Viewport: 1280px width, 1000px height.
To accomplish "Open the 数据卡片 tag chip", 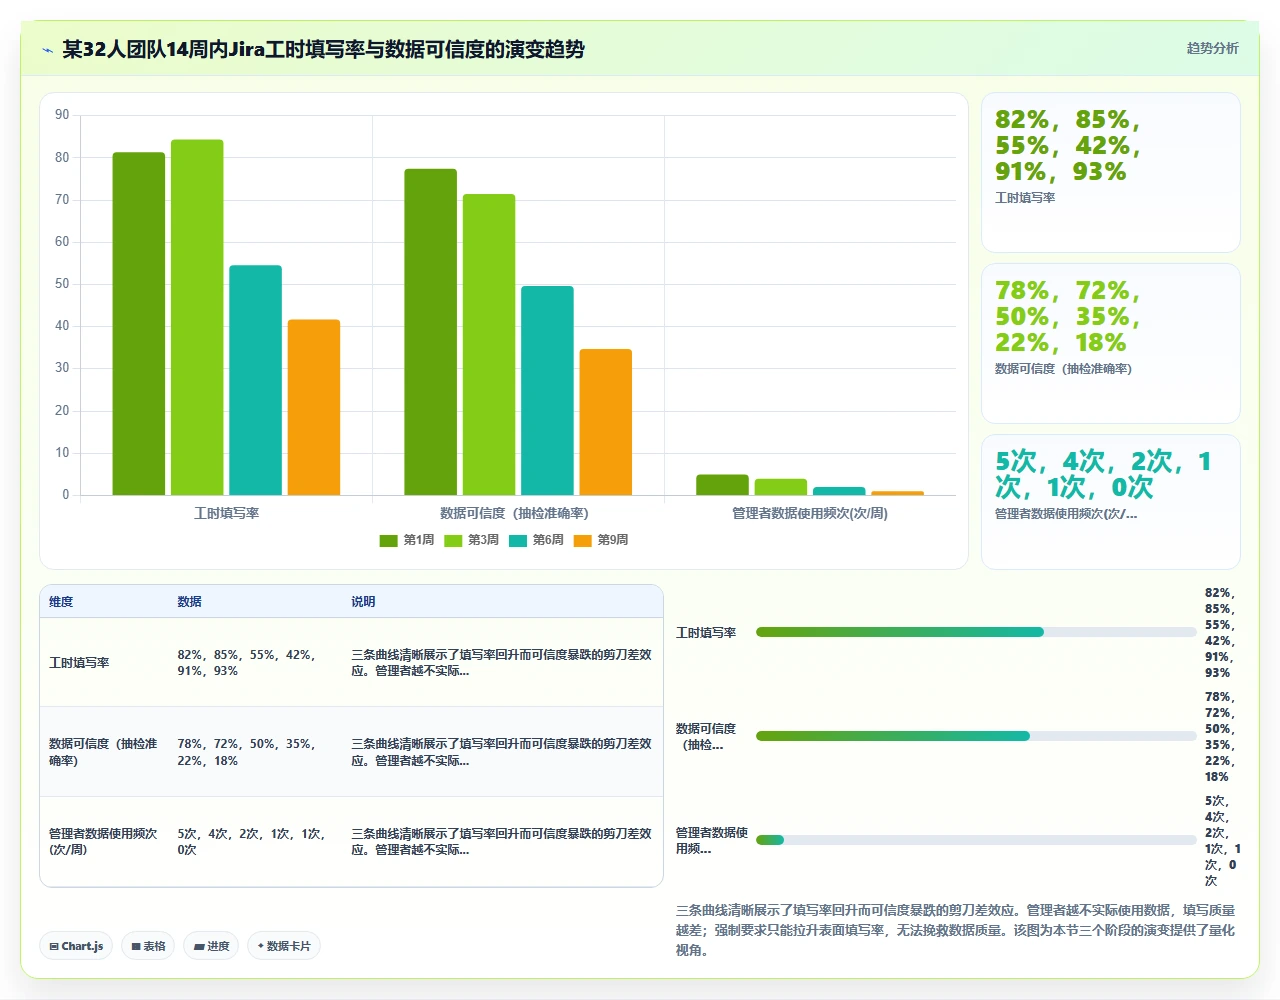I will 284,946.
